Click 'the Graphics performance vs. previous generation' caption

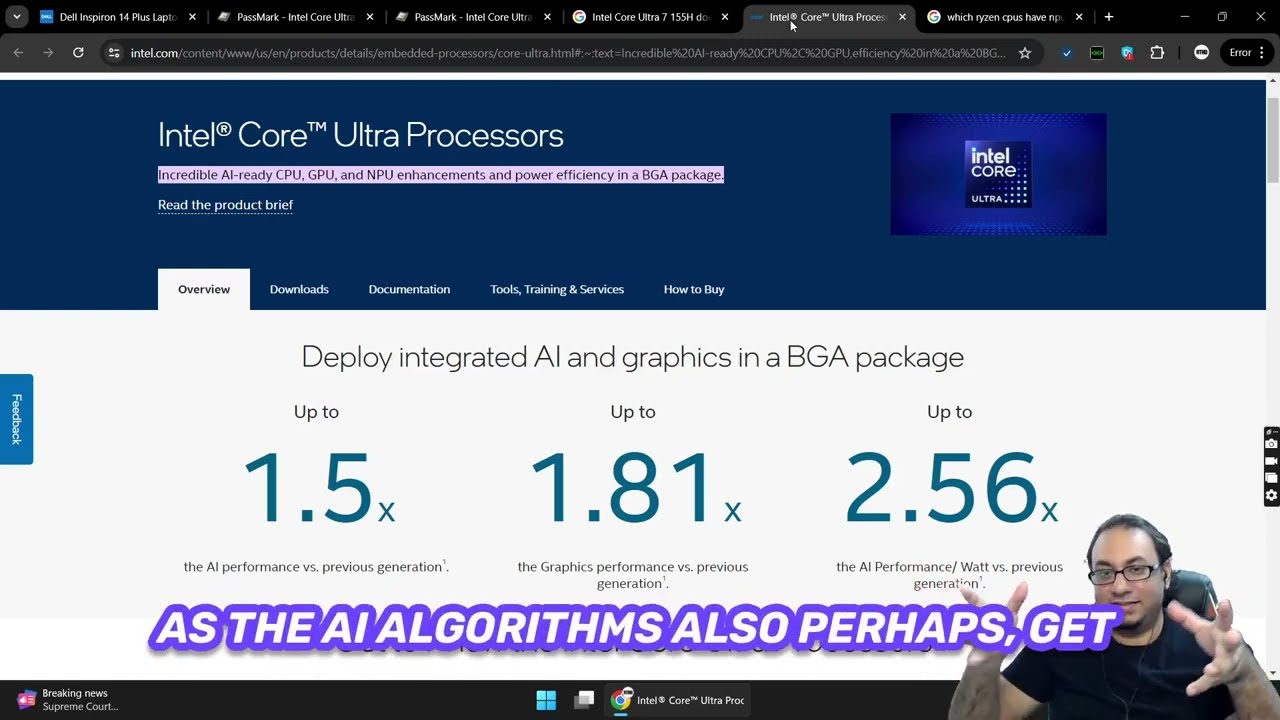coord(632,575)
